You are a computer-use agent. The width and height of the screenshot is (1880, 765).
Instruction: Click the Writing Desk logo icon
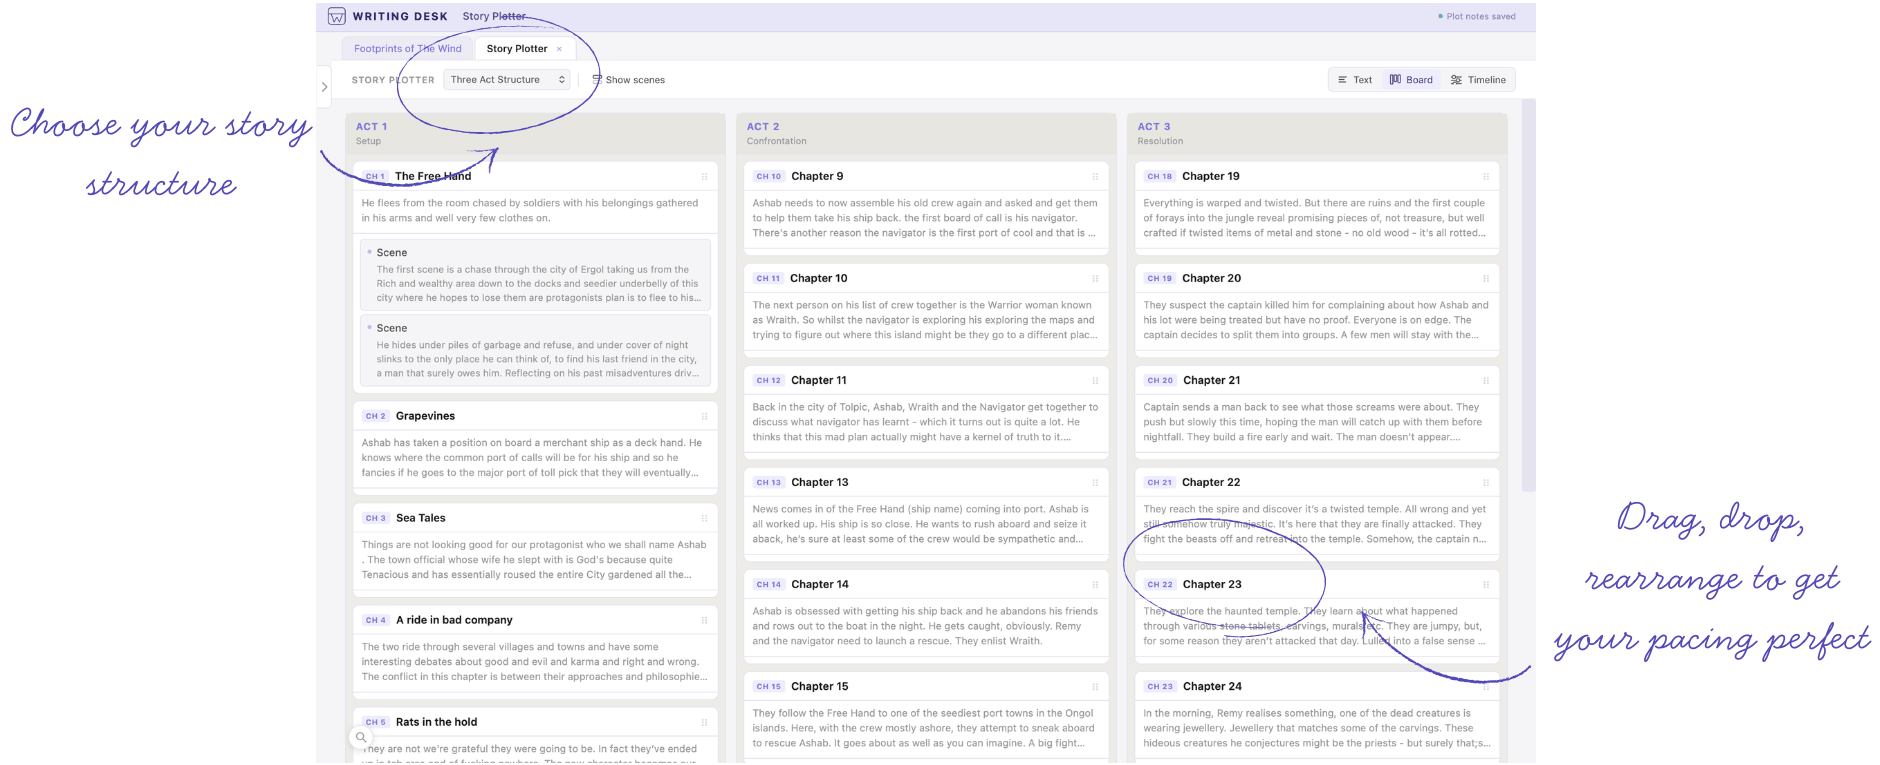337,16
